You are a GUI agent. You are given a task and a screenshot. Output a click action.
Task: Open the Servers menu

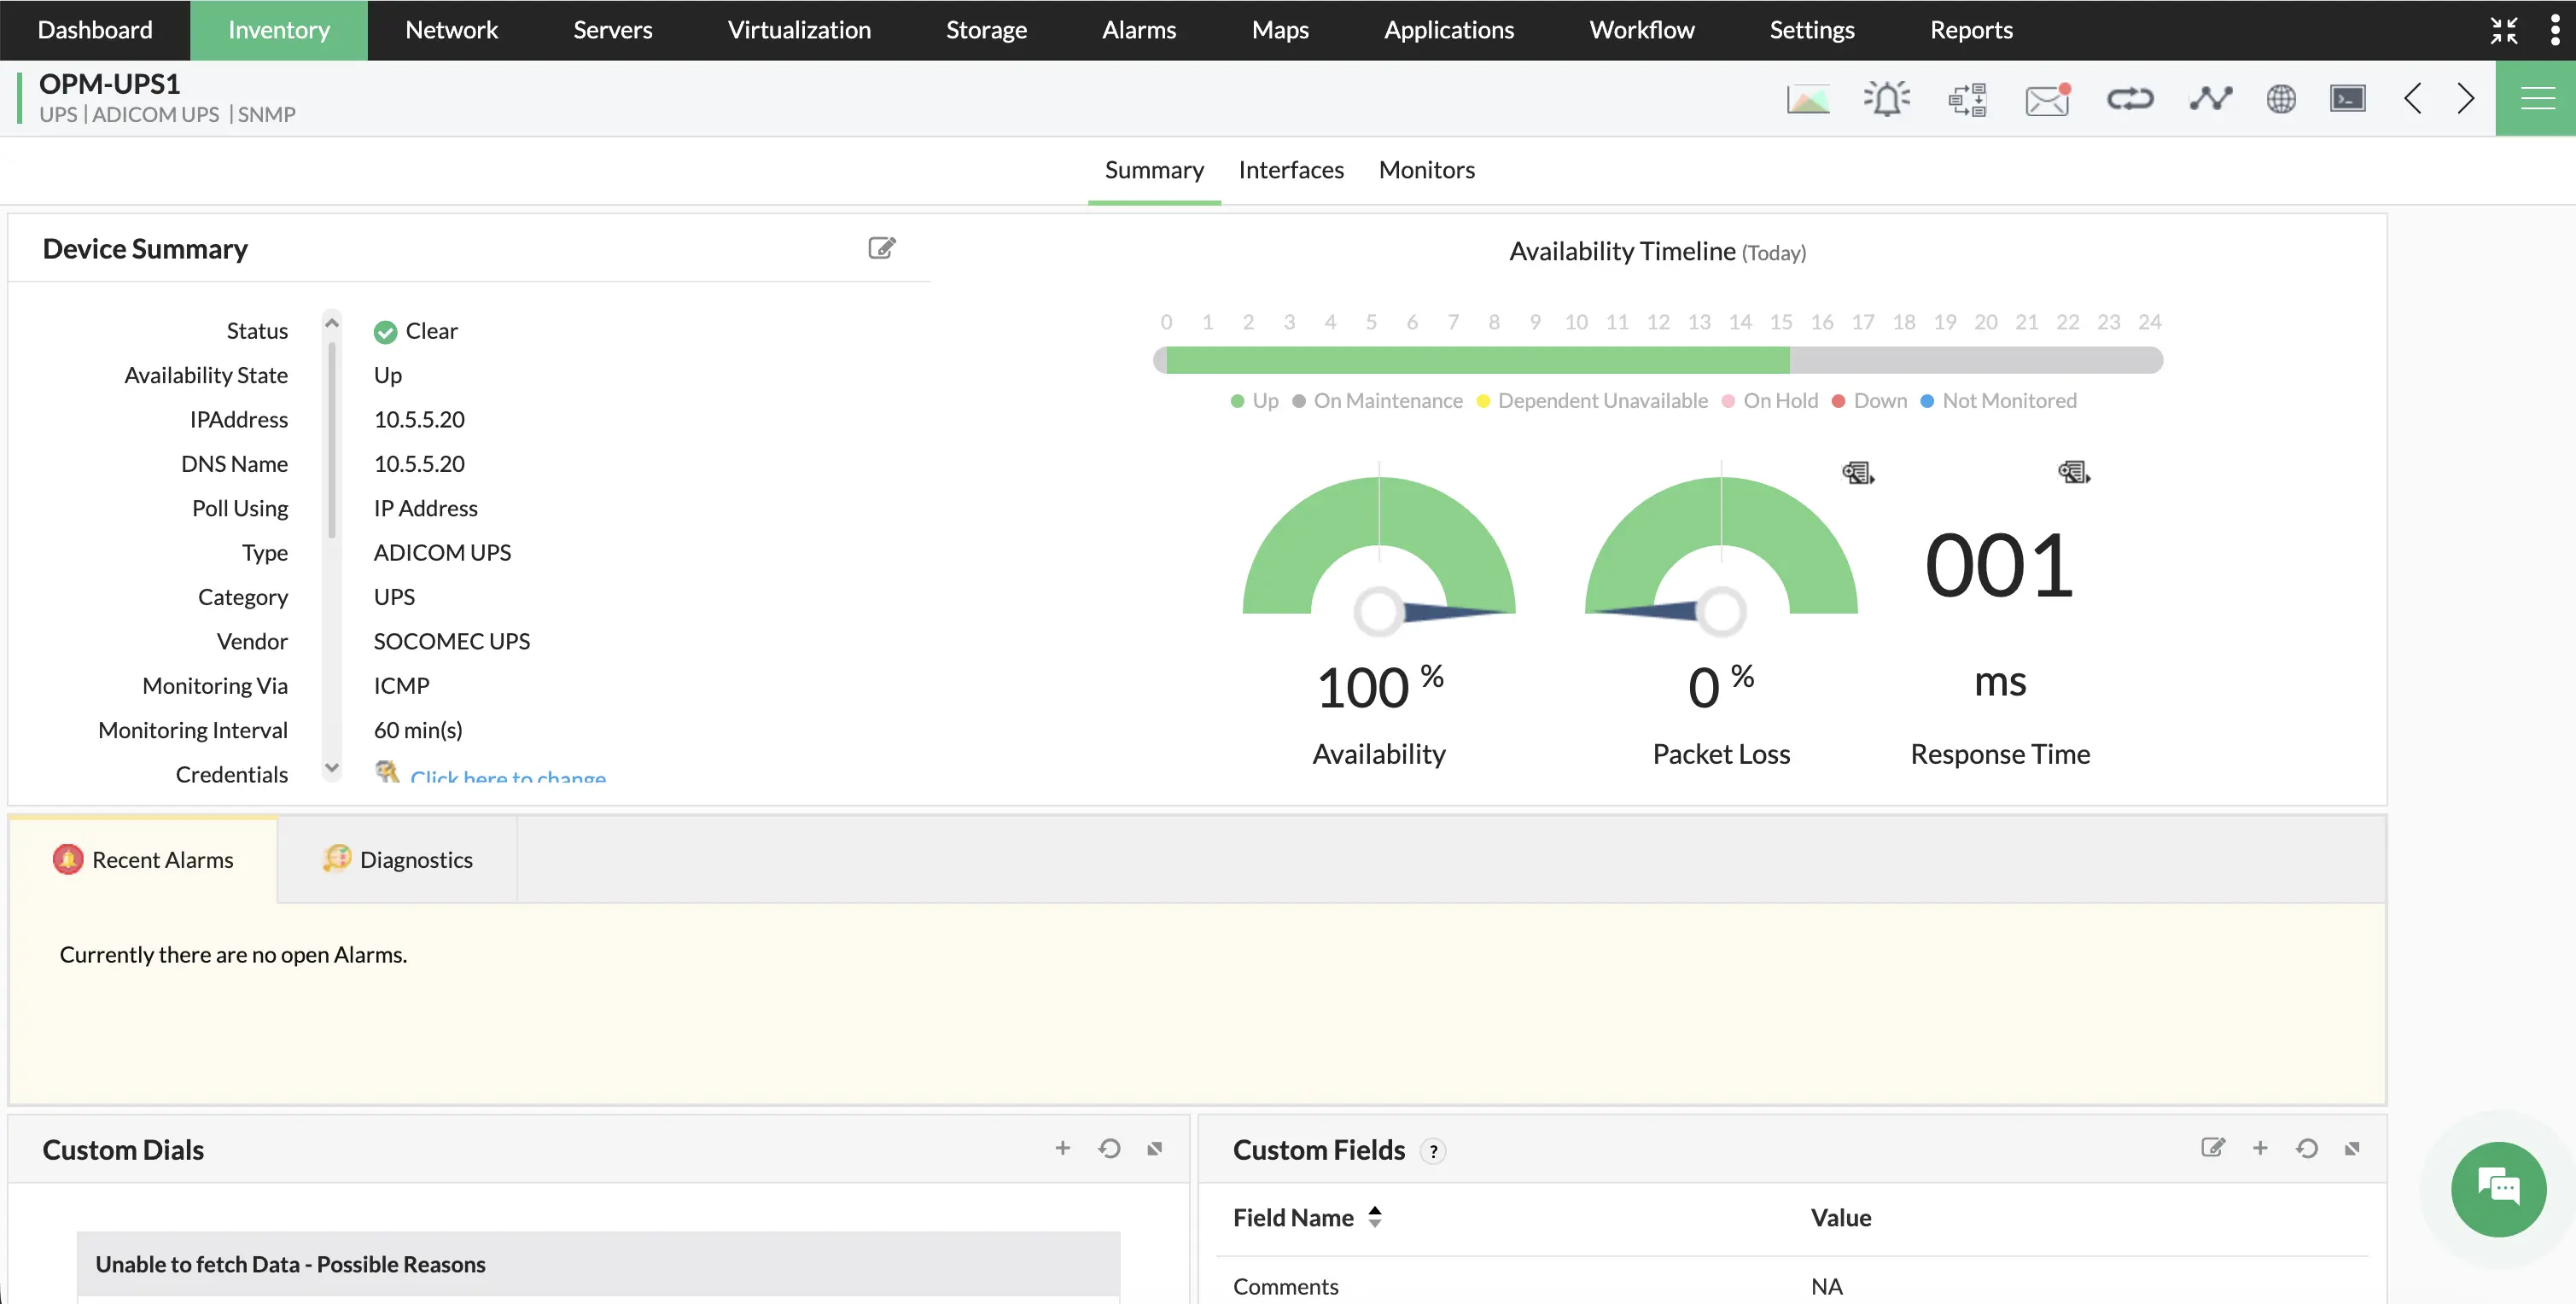click(613, 30)
